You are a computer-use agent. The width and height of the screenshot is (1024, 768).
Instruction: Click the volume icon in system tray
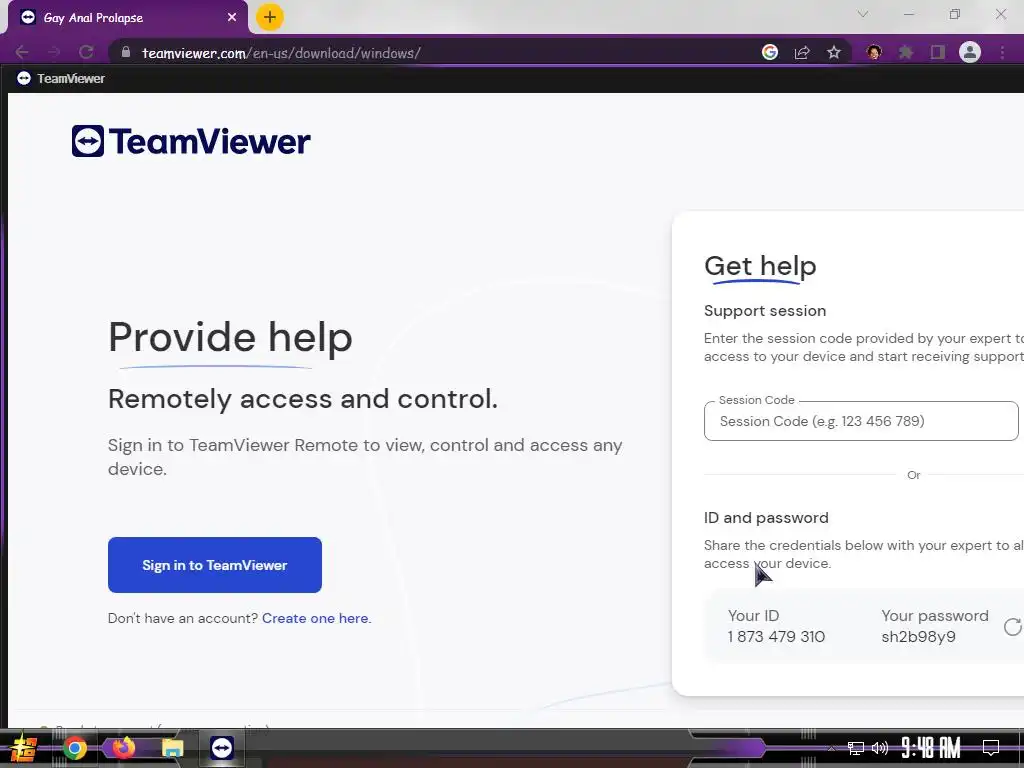[880, 748]
